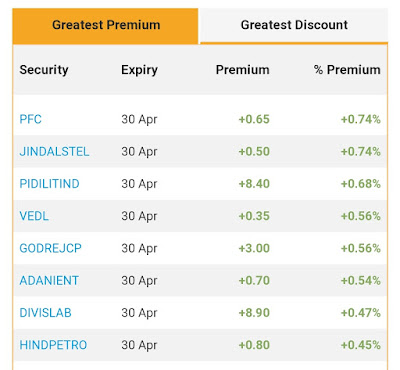400x370 pixels.
Task: Click the Security column header
Action: [44, 70]
